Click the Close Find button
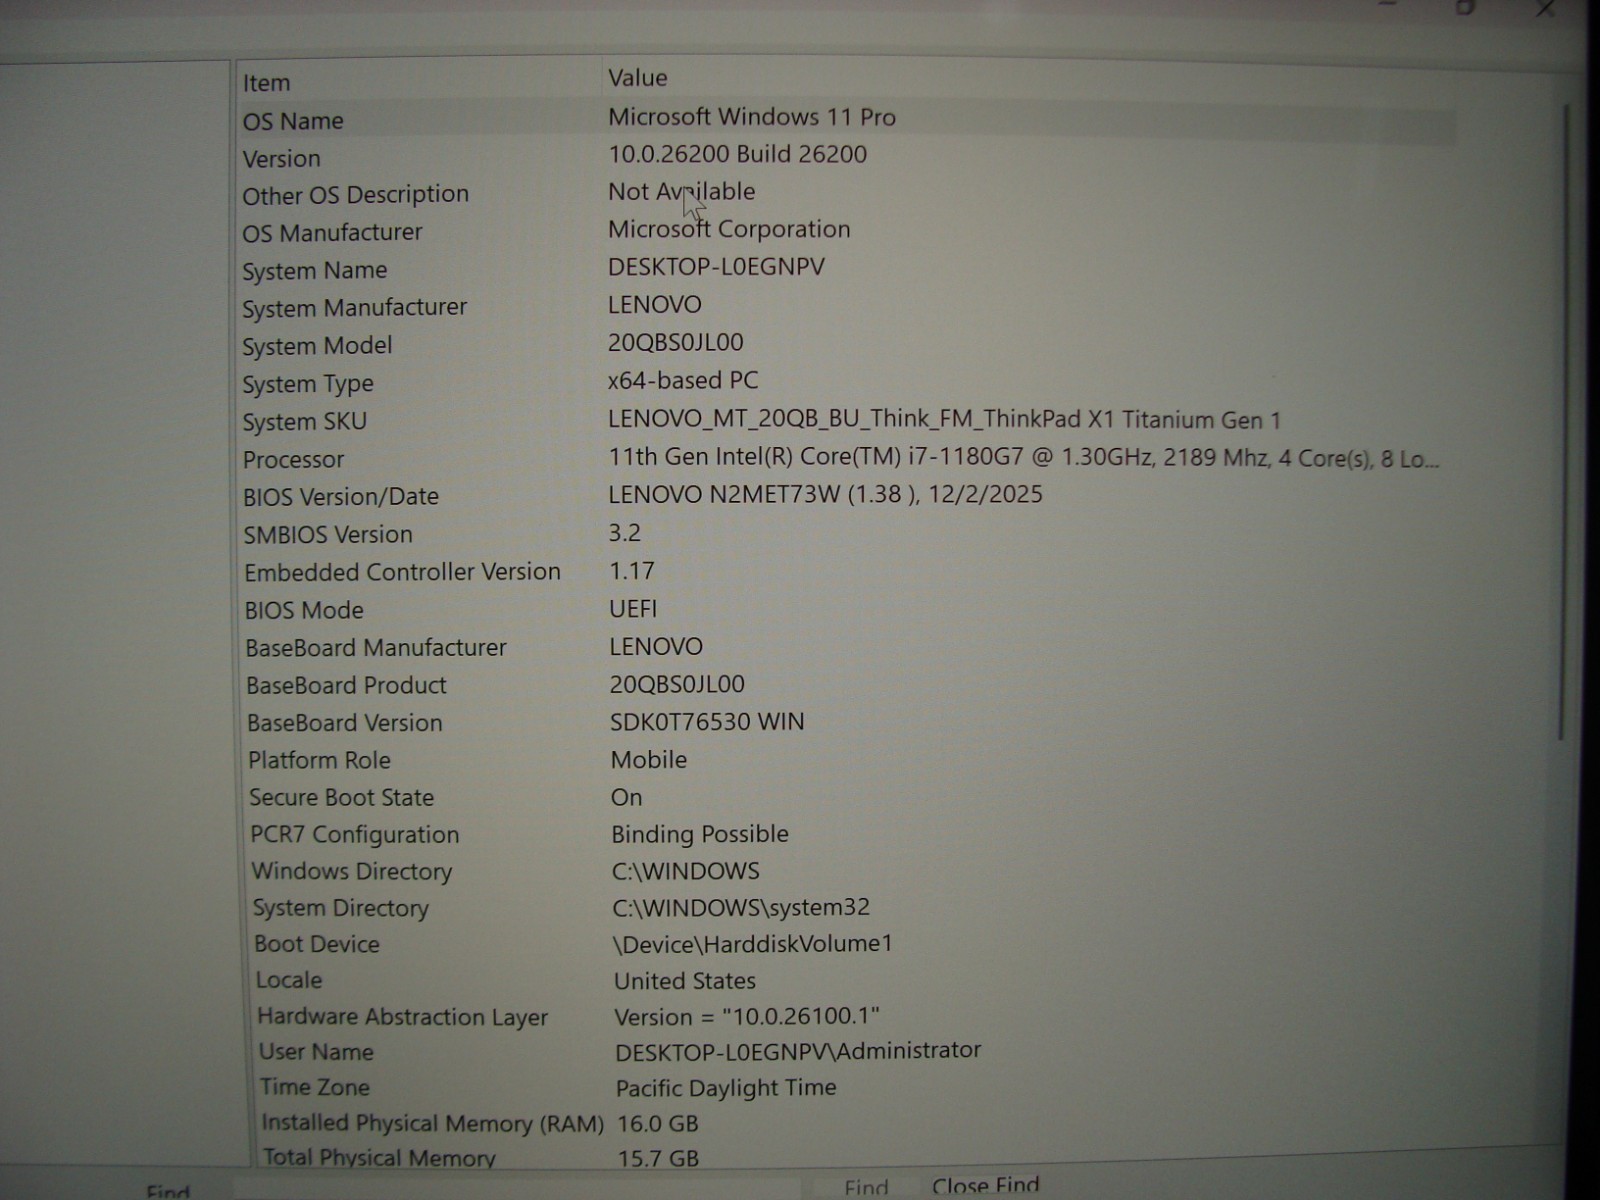The width and height of the screenshot is (1600, 1200). (985, 1186)
